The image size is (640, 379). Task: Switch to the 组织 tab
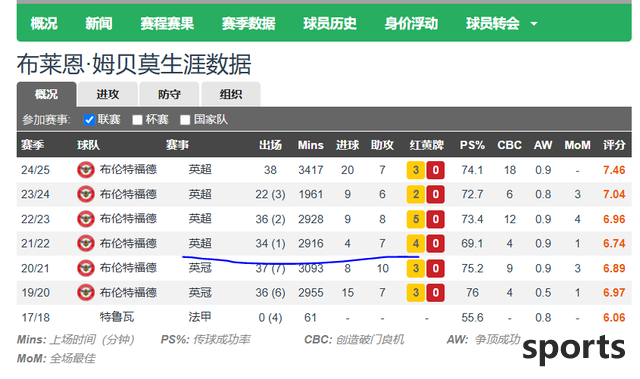pyautogui.click(x=231, y=94)
